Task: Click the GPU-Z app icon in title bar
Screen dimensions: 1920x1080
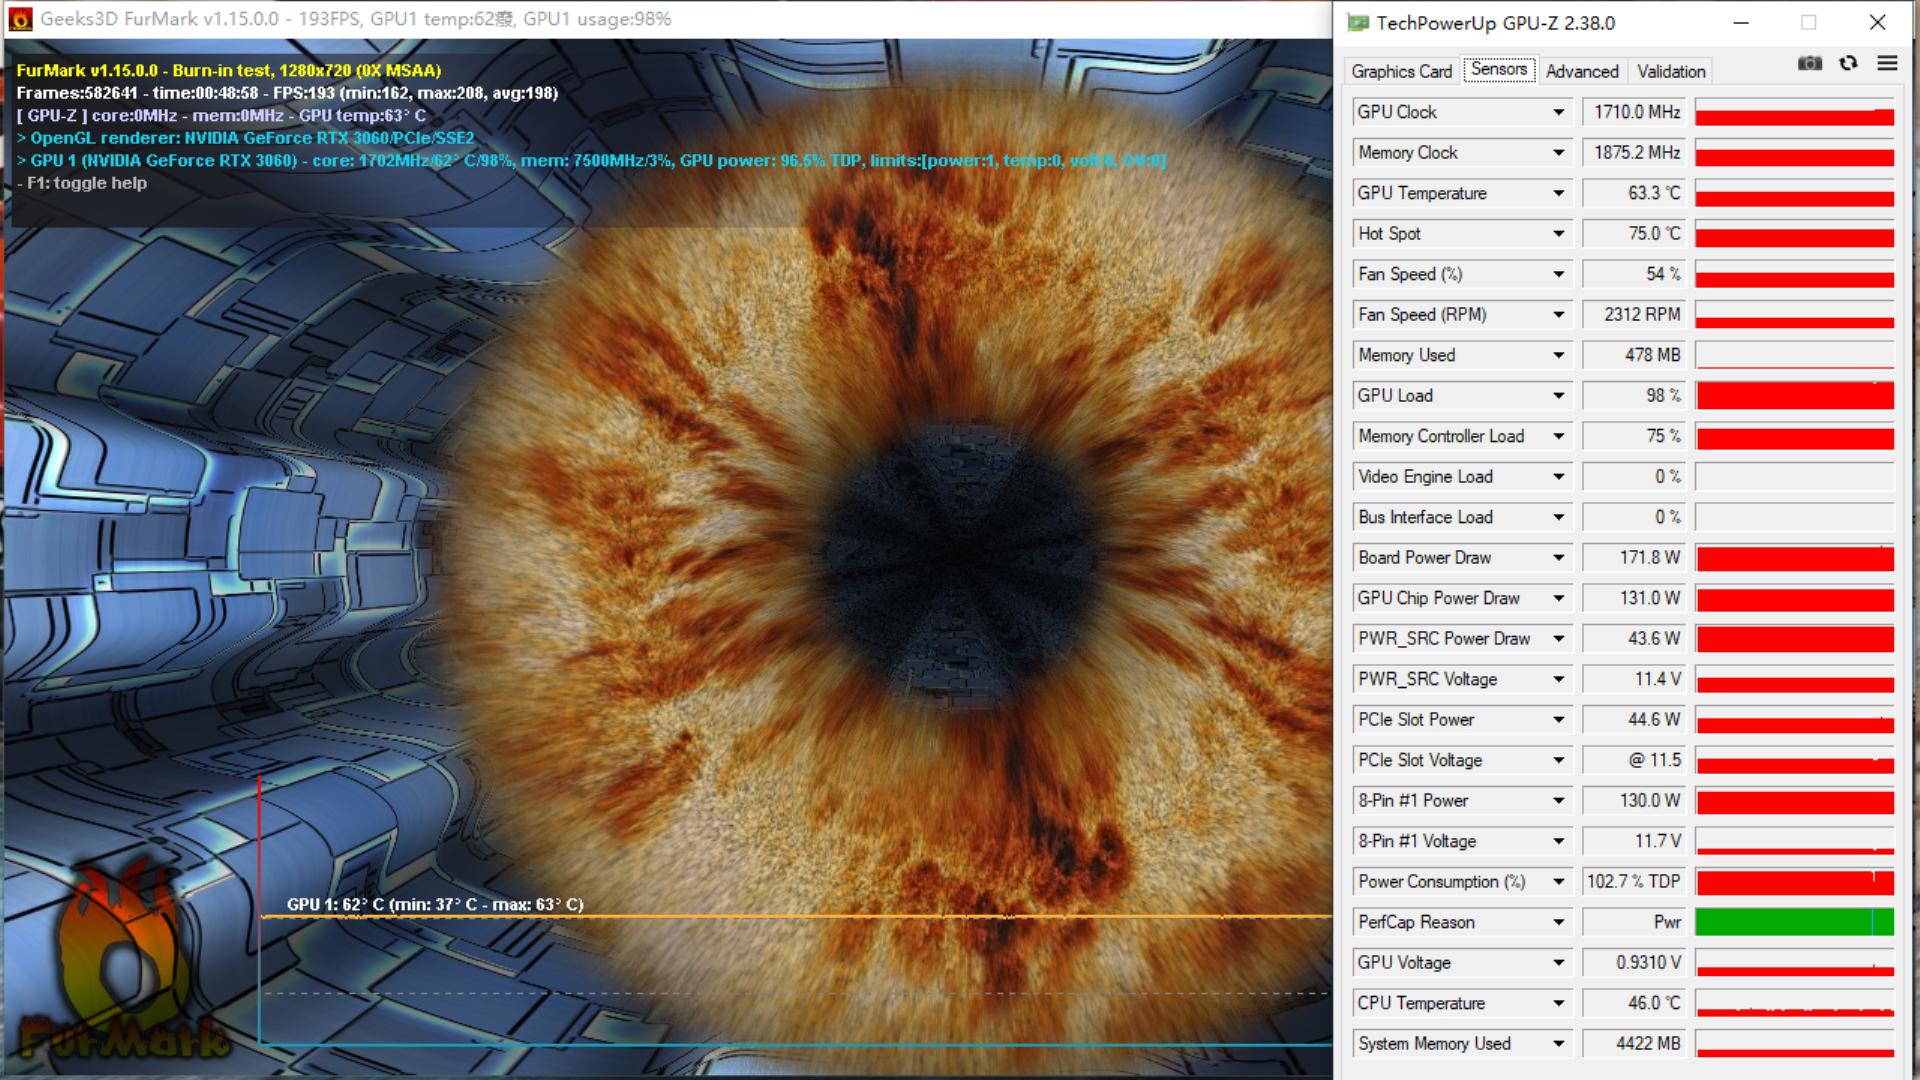Action: tap(1357, 23)
